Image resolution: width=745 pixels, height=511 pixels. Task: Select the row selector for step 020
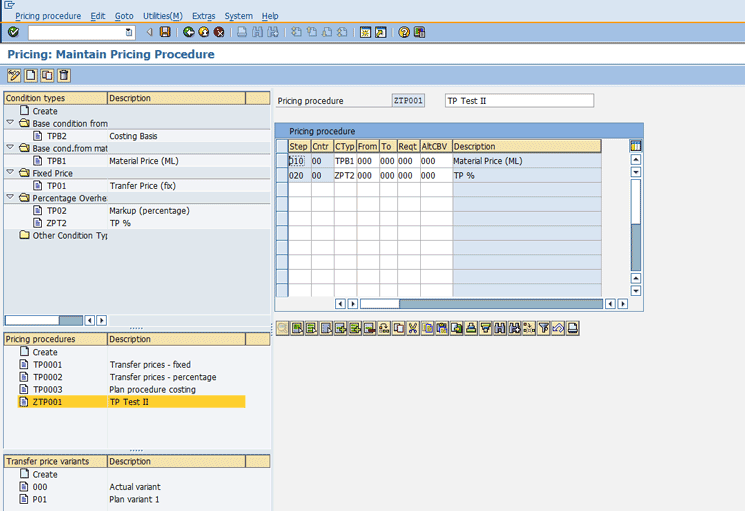tap(281, 175)
